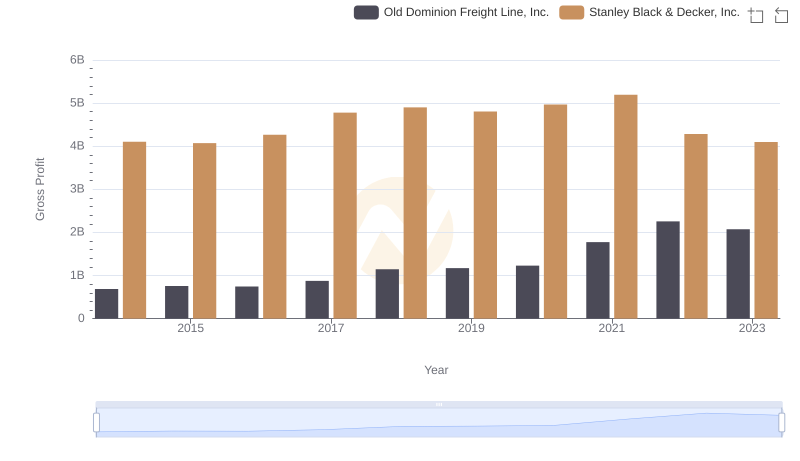Click the Old Dominion bar for 2014
The width and height of the screenshot is (800, 461).
106,303
